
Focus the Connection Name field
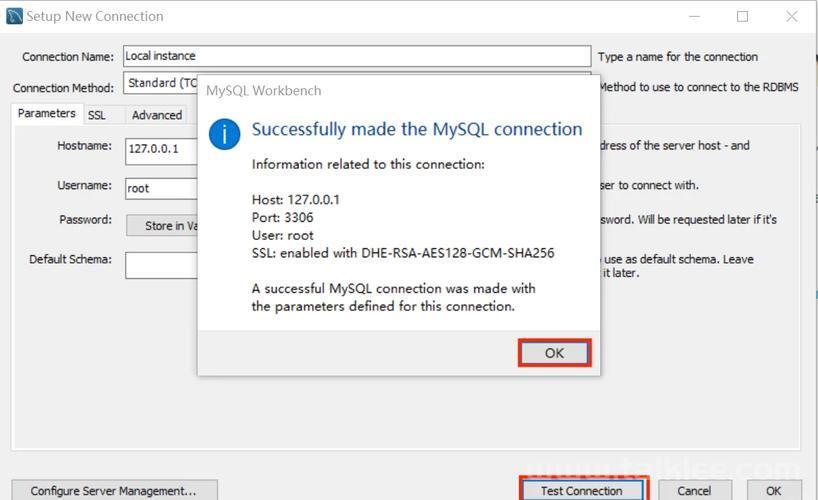[357, 56]
